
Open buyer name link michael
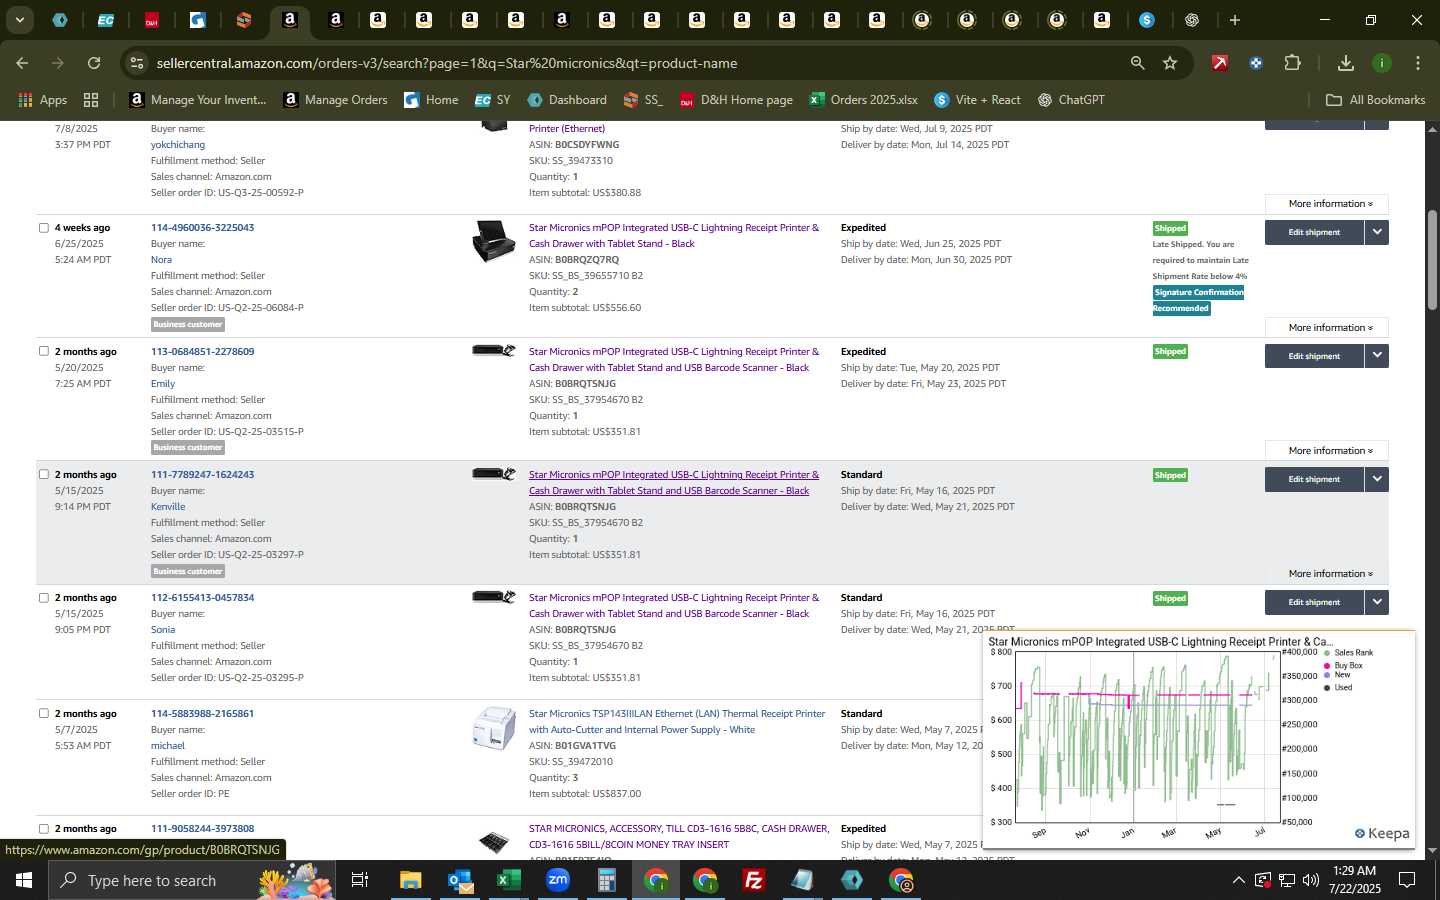click(168, 746)
